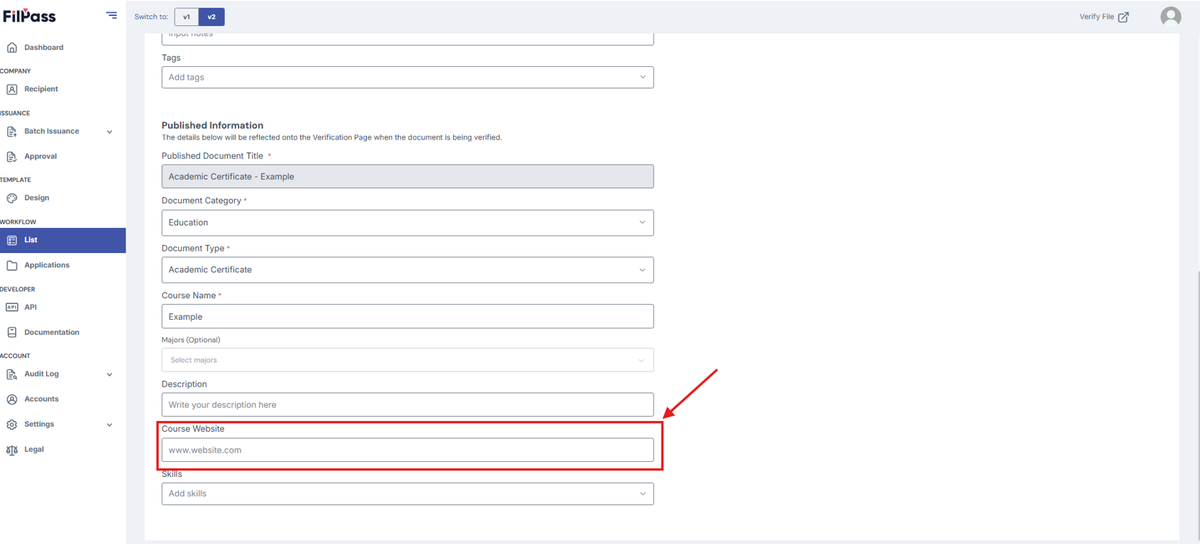Open Approval menu item

click(x=40, y=156)
